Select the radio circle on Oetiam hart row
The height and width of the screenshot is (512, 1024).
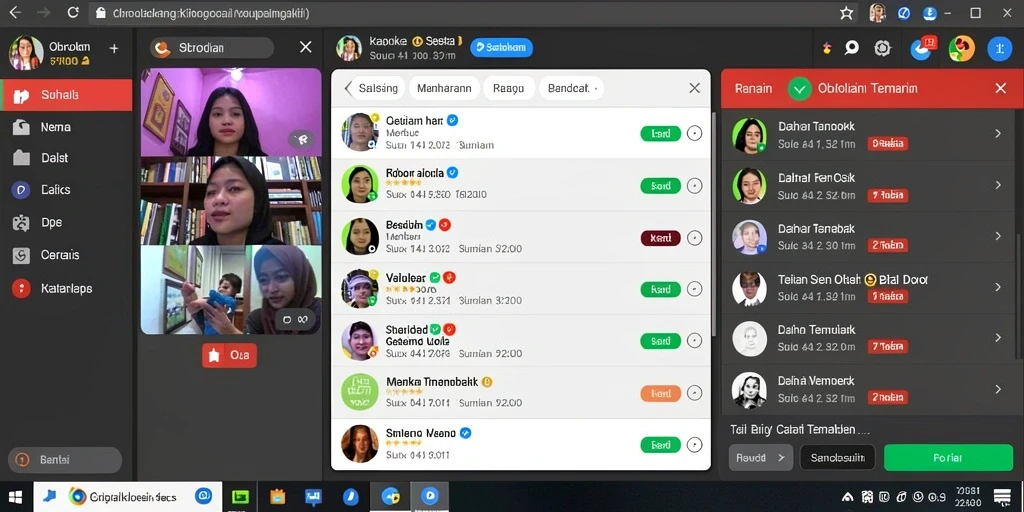coord(695,133)
